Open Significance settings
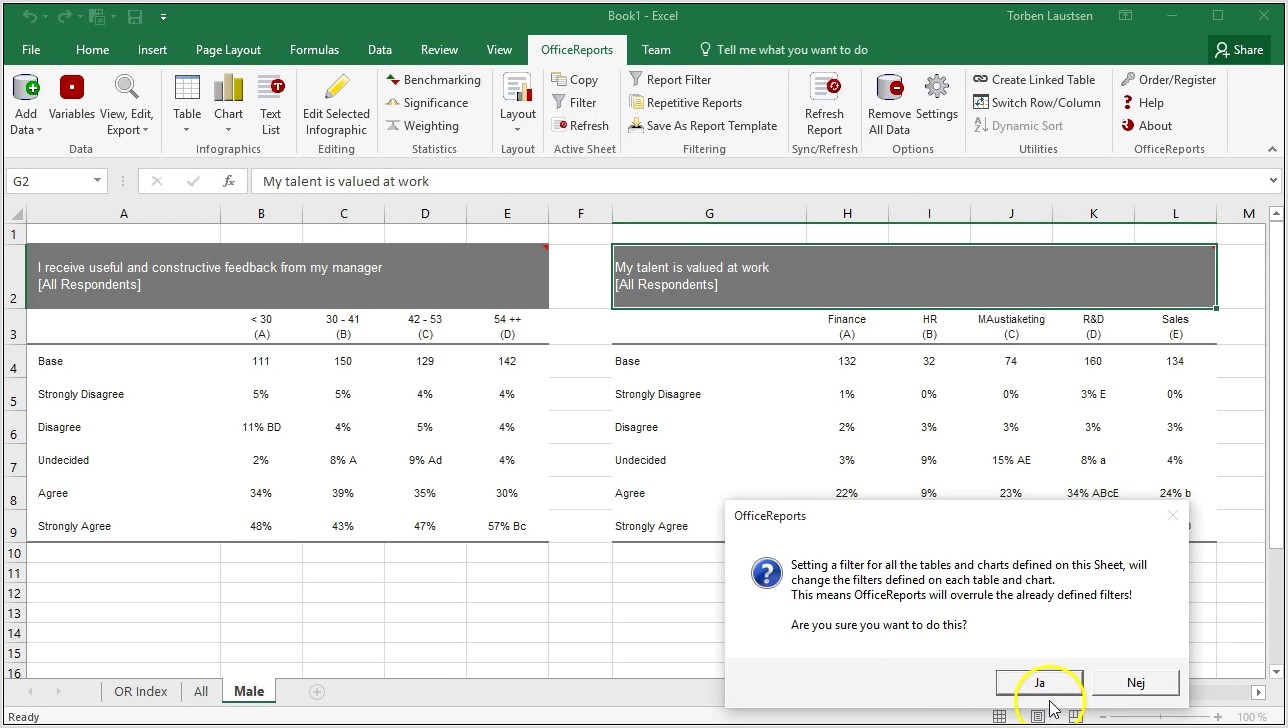Image resolution: width=1288 pixels, height=728 pixels. click(x=426, y=103)
